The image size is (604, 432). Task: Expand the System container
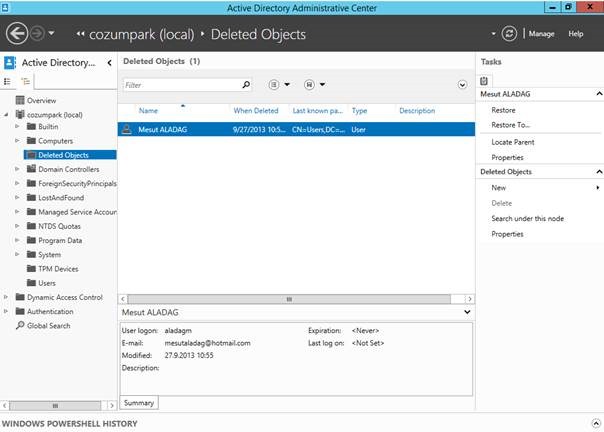pos(17,254)
